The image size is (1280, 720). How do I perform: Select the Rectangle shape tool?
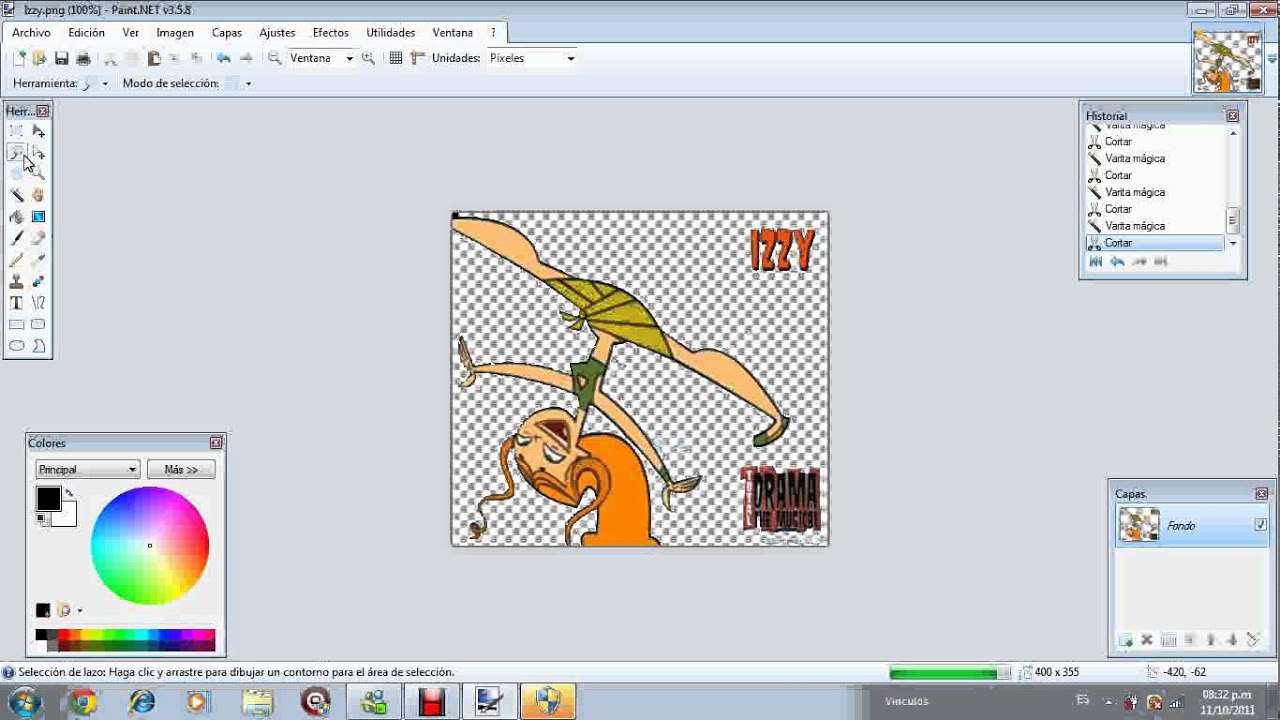pos(17,324)
